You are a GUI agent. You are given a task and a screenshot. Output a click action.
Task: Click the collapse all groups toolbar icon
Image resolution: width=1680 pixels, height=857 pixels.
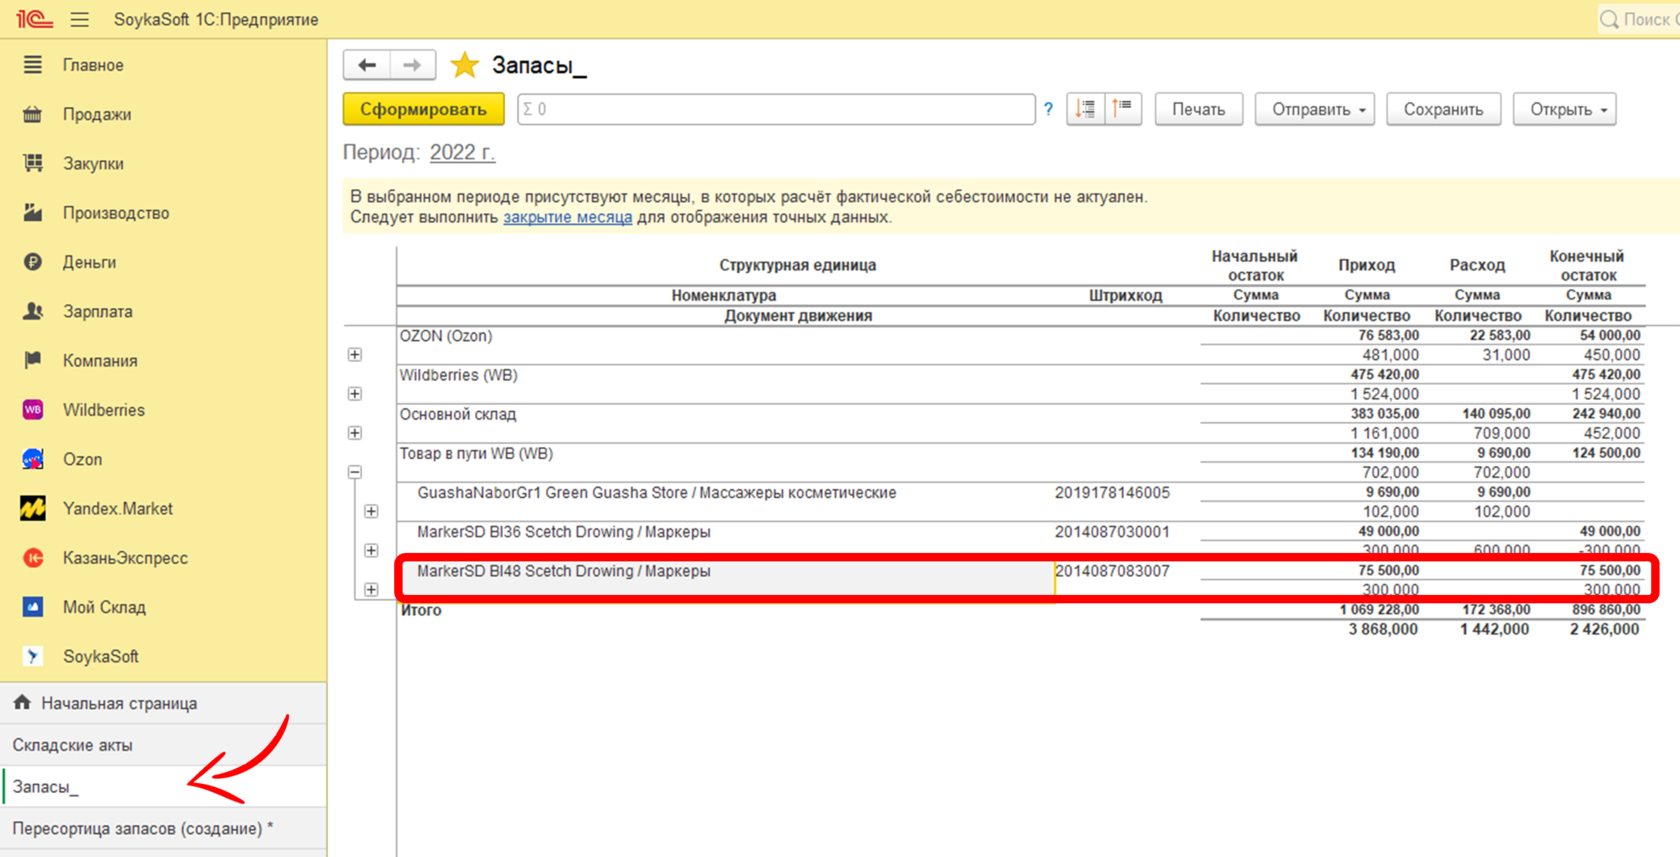(x=1123, y=109)
